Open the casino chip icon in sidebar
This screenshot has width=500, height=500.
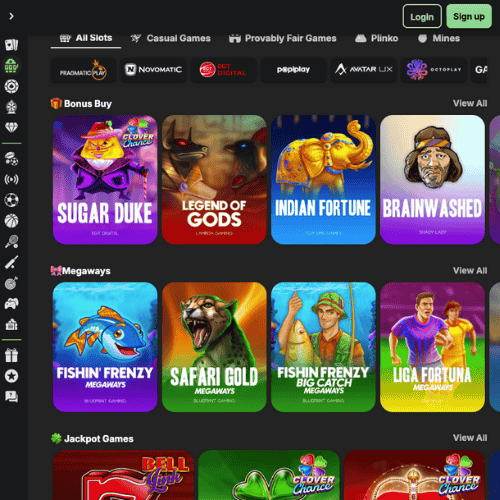tap(11, 86)
